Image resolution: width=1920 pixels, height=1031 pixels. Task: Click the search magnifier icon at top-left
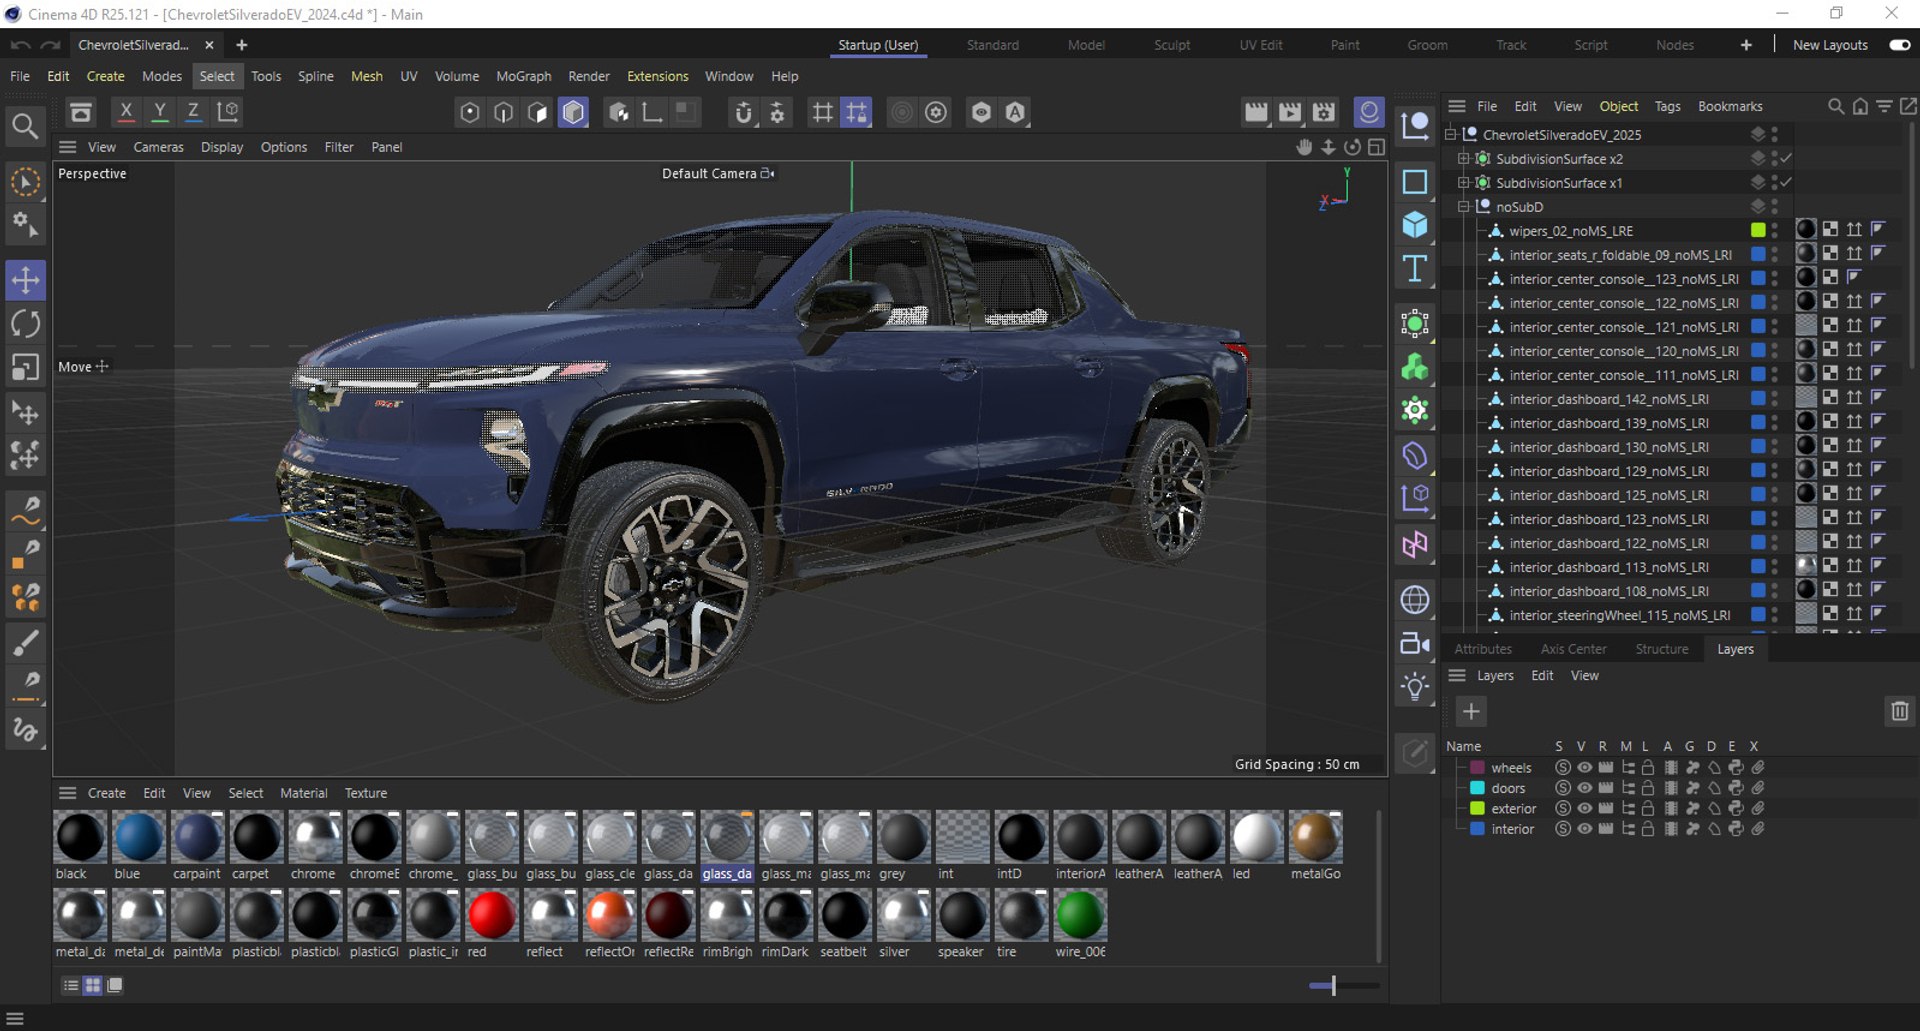pyautogui.click(x=25, y=126)
